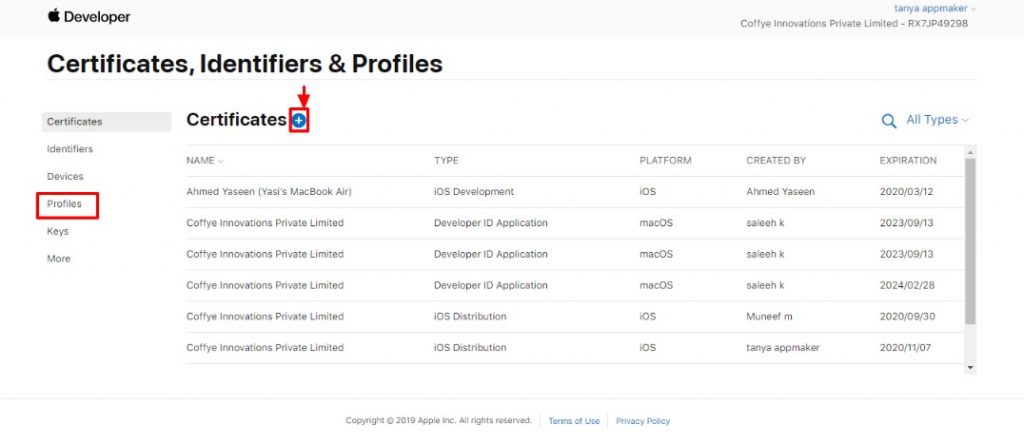The height and width of the screenshot is (444, 1024).
Task: Click the Apple Developer logo
Action: point(89,16)
